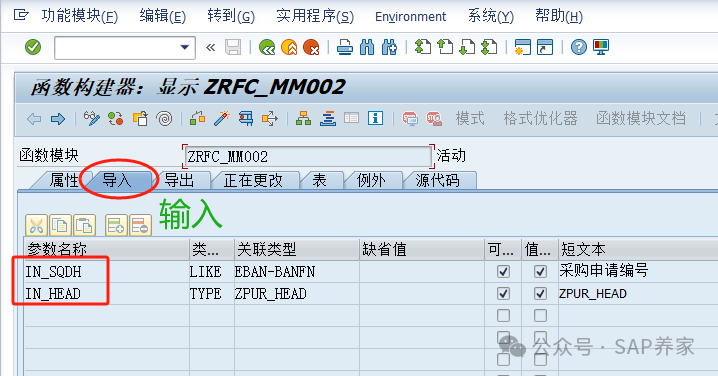The image size is (718, 376).
Task: Click the Cut scissors icon above the table
Action: click(x=37, y=225)
